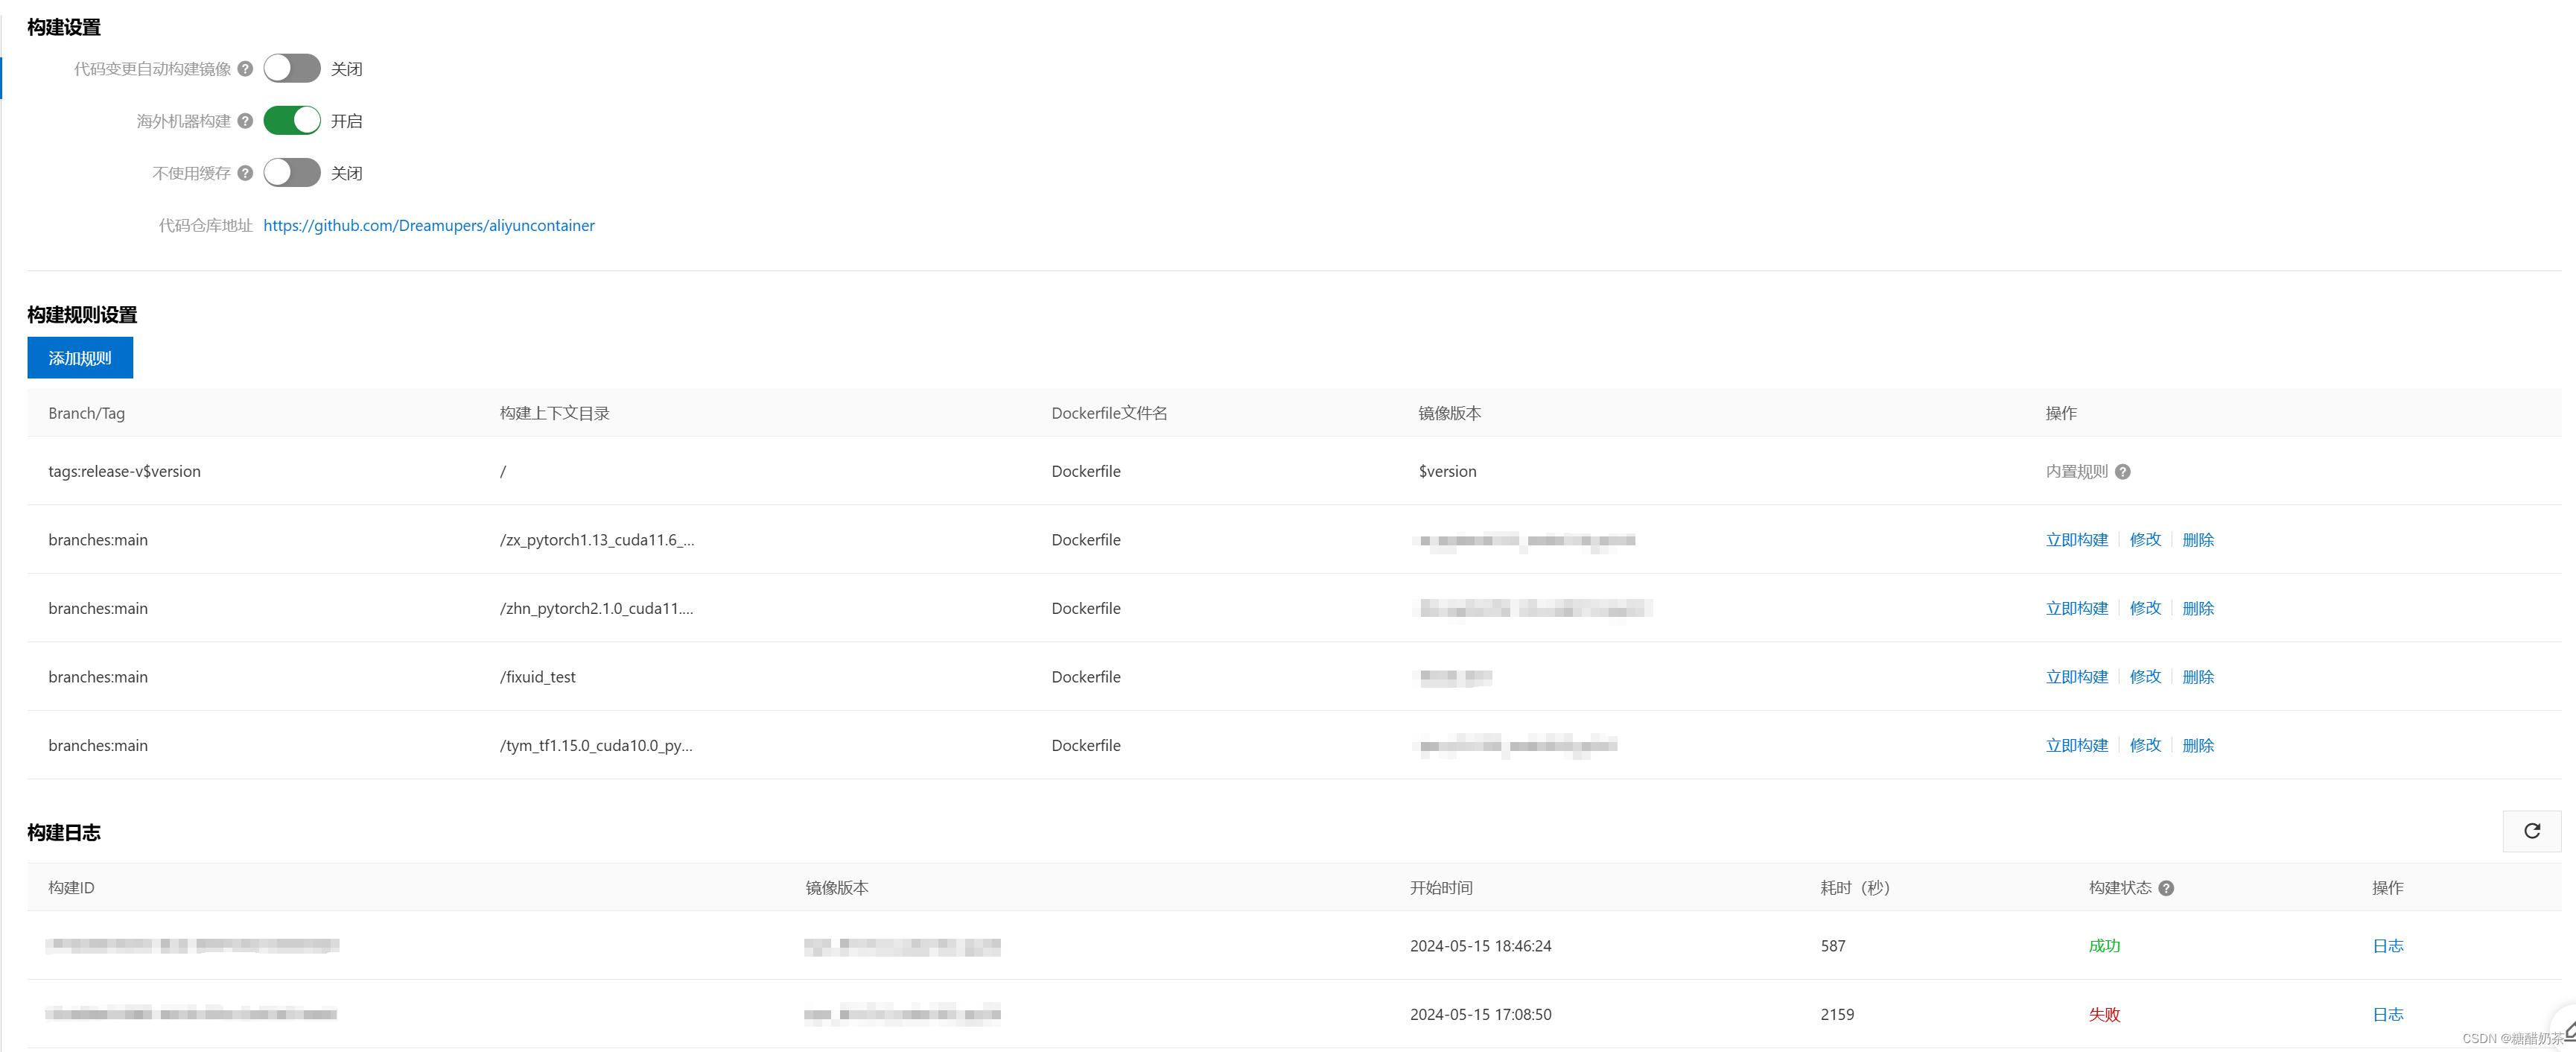Click 立即构建 for tym_tf1.15.0 rule
Image resolution: width=2576 pixels, height=1052 pixels.
(2076, 746)
